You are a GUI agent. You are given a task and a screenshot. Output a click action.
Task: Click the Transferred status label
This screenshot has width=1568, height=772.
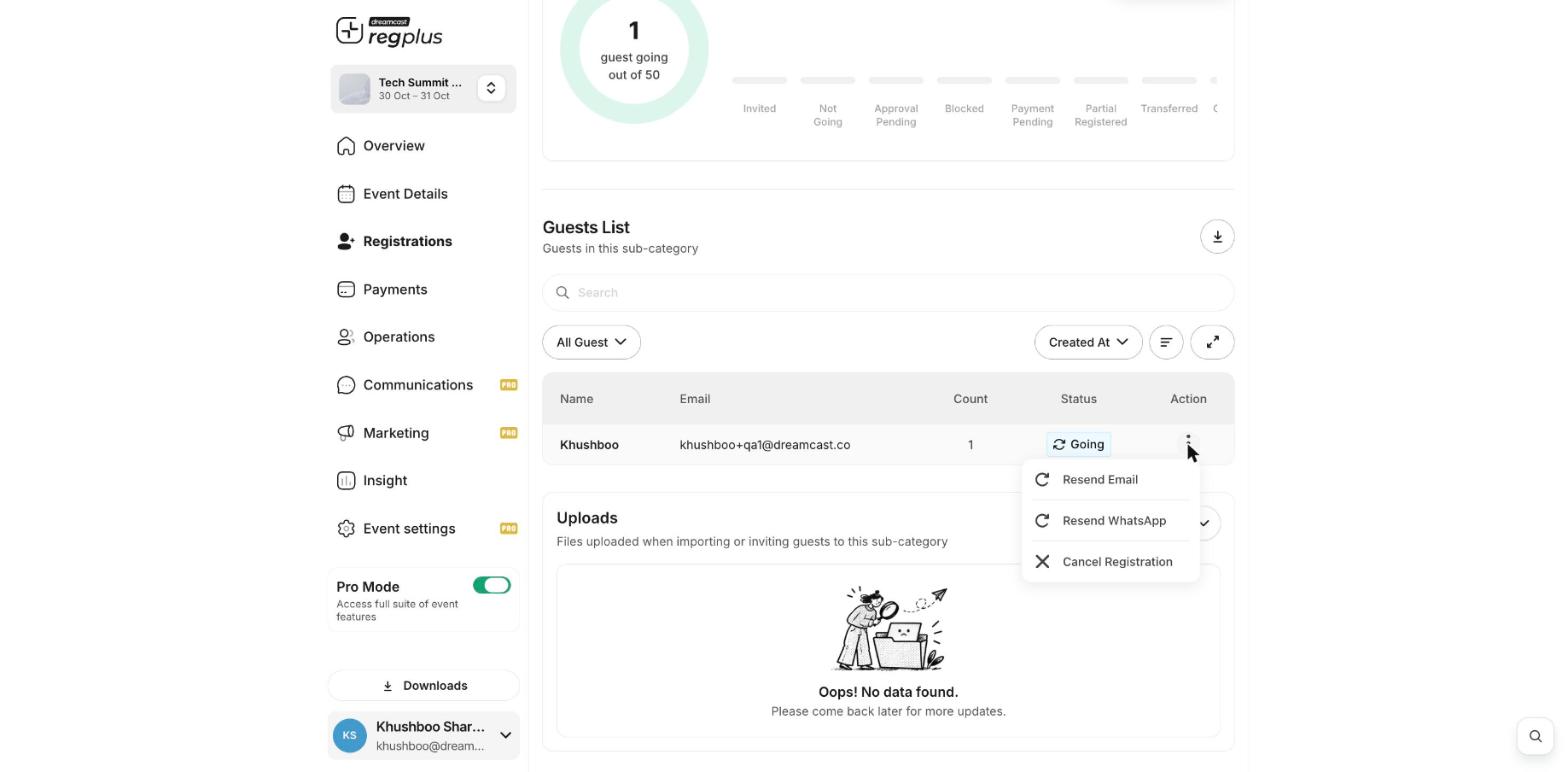1169,109
